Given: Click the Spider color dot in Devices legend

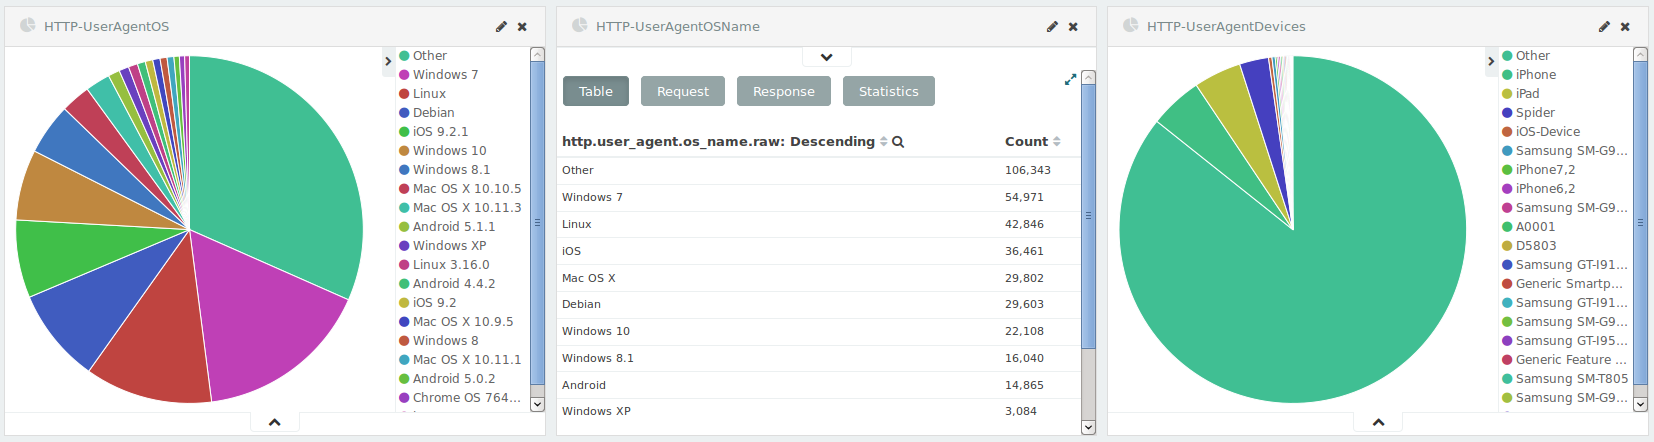Looking at the screenshot, I should 1507,113.
